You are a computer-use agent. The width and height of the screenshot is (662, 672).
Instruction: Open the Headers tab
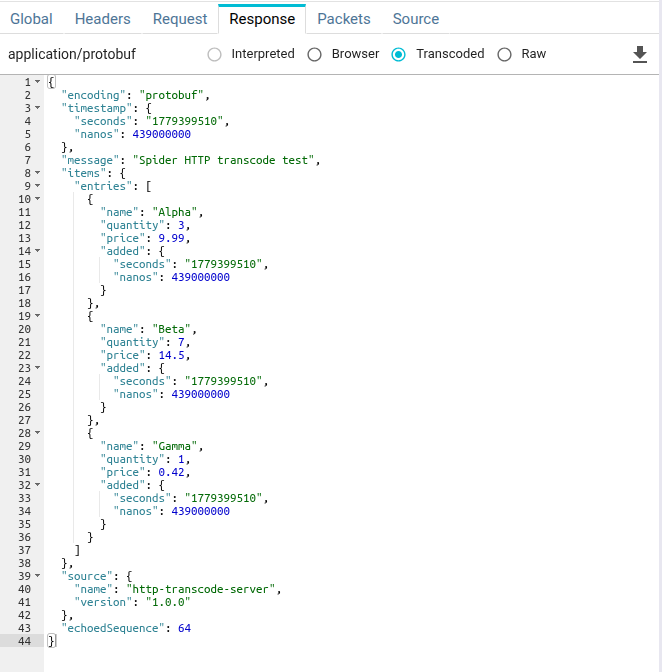(102, 19)
